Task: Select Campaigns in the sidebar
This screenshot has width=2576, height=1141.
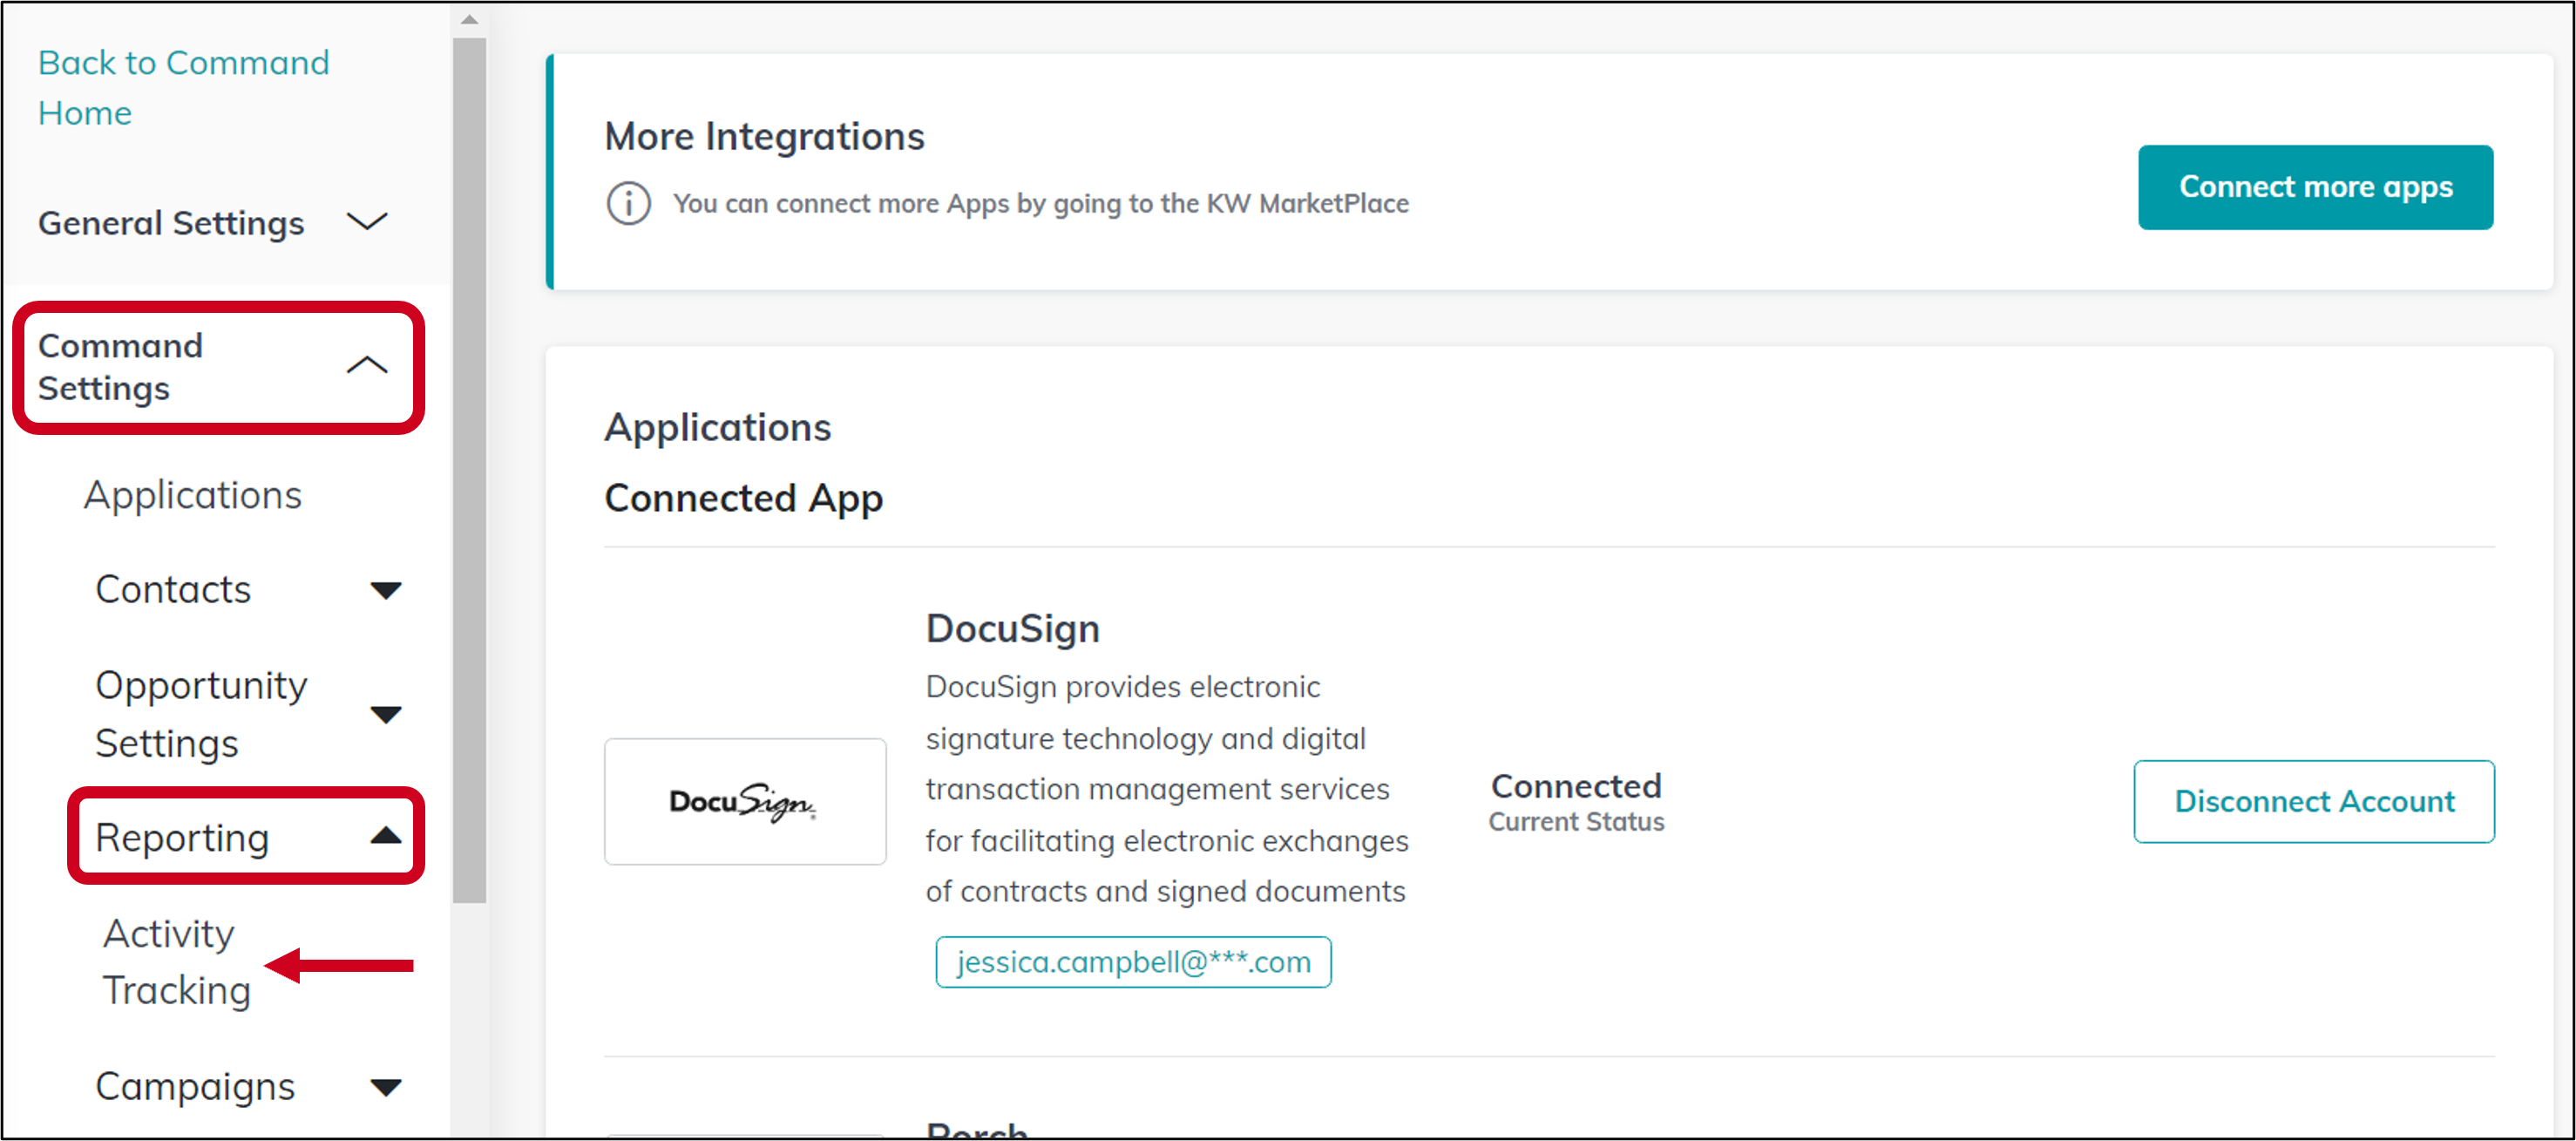Action: coord(195,1086)
